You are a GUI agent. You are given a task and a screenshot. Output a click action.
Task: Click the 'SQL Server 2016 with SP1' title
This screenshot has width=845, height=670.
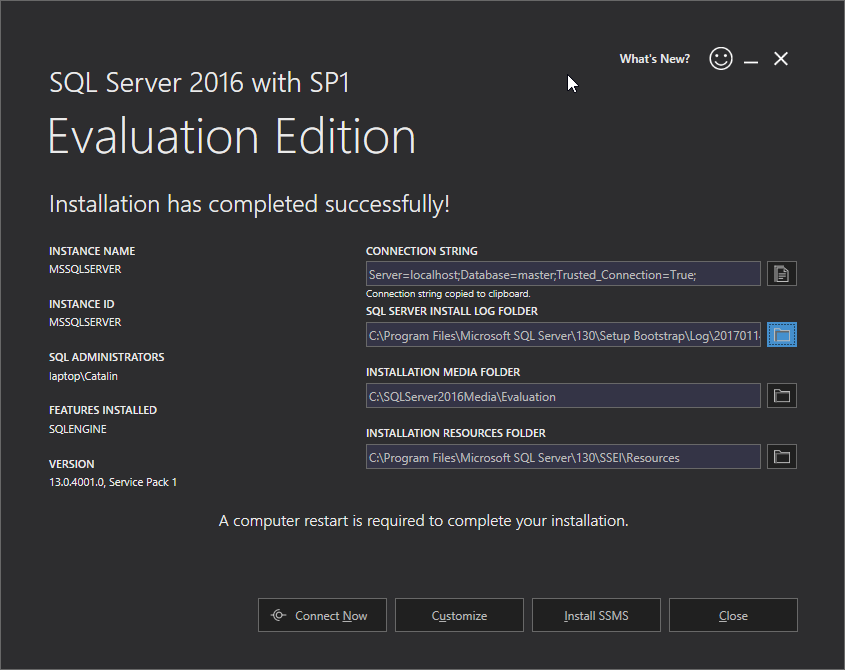(x=199, y=83)
